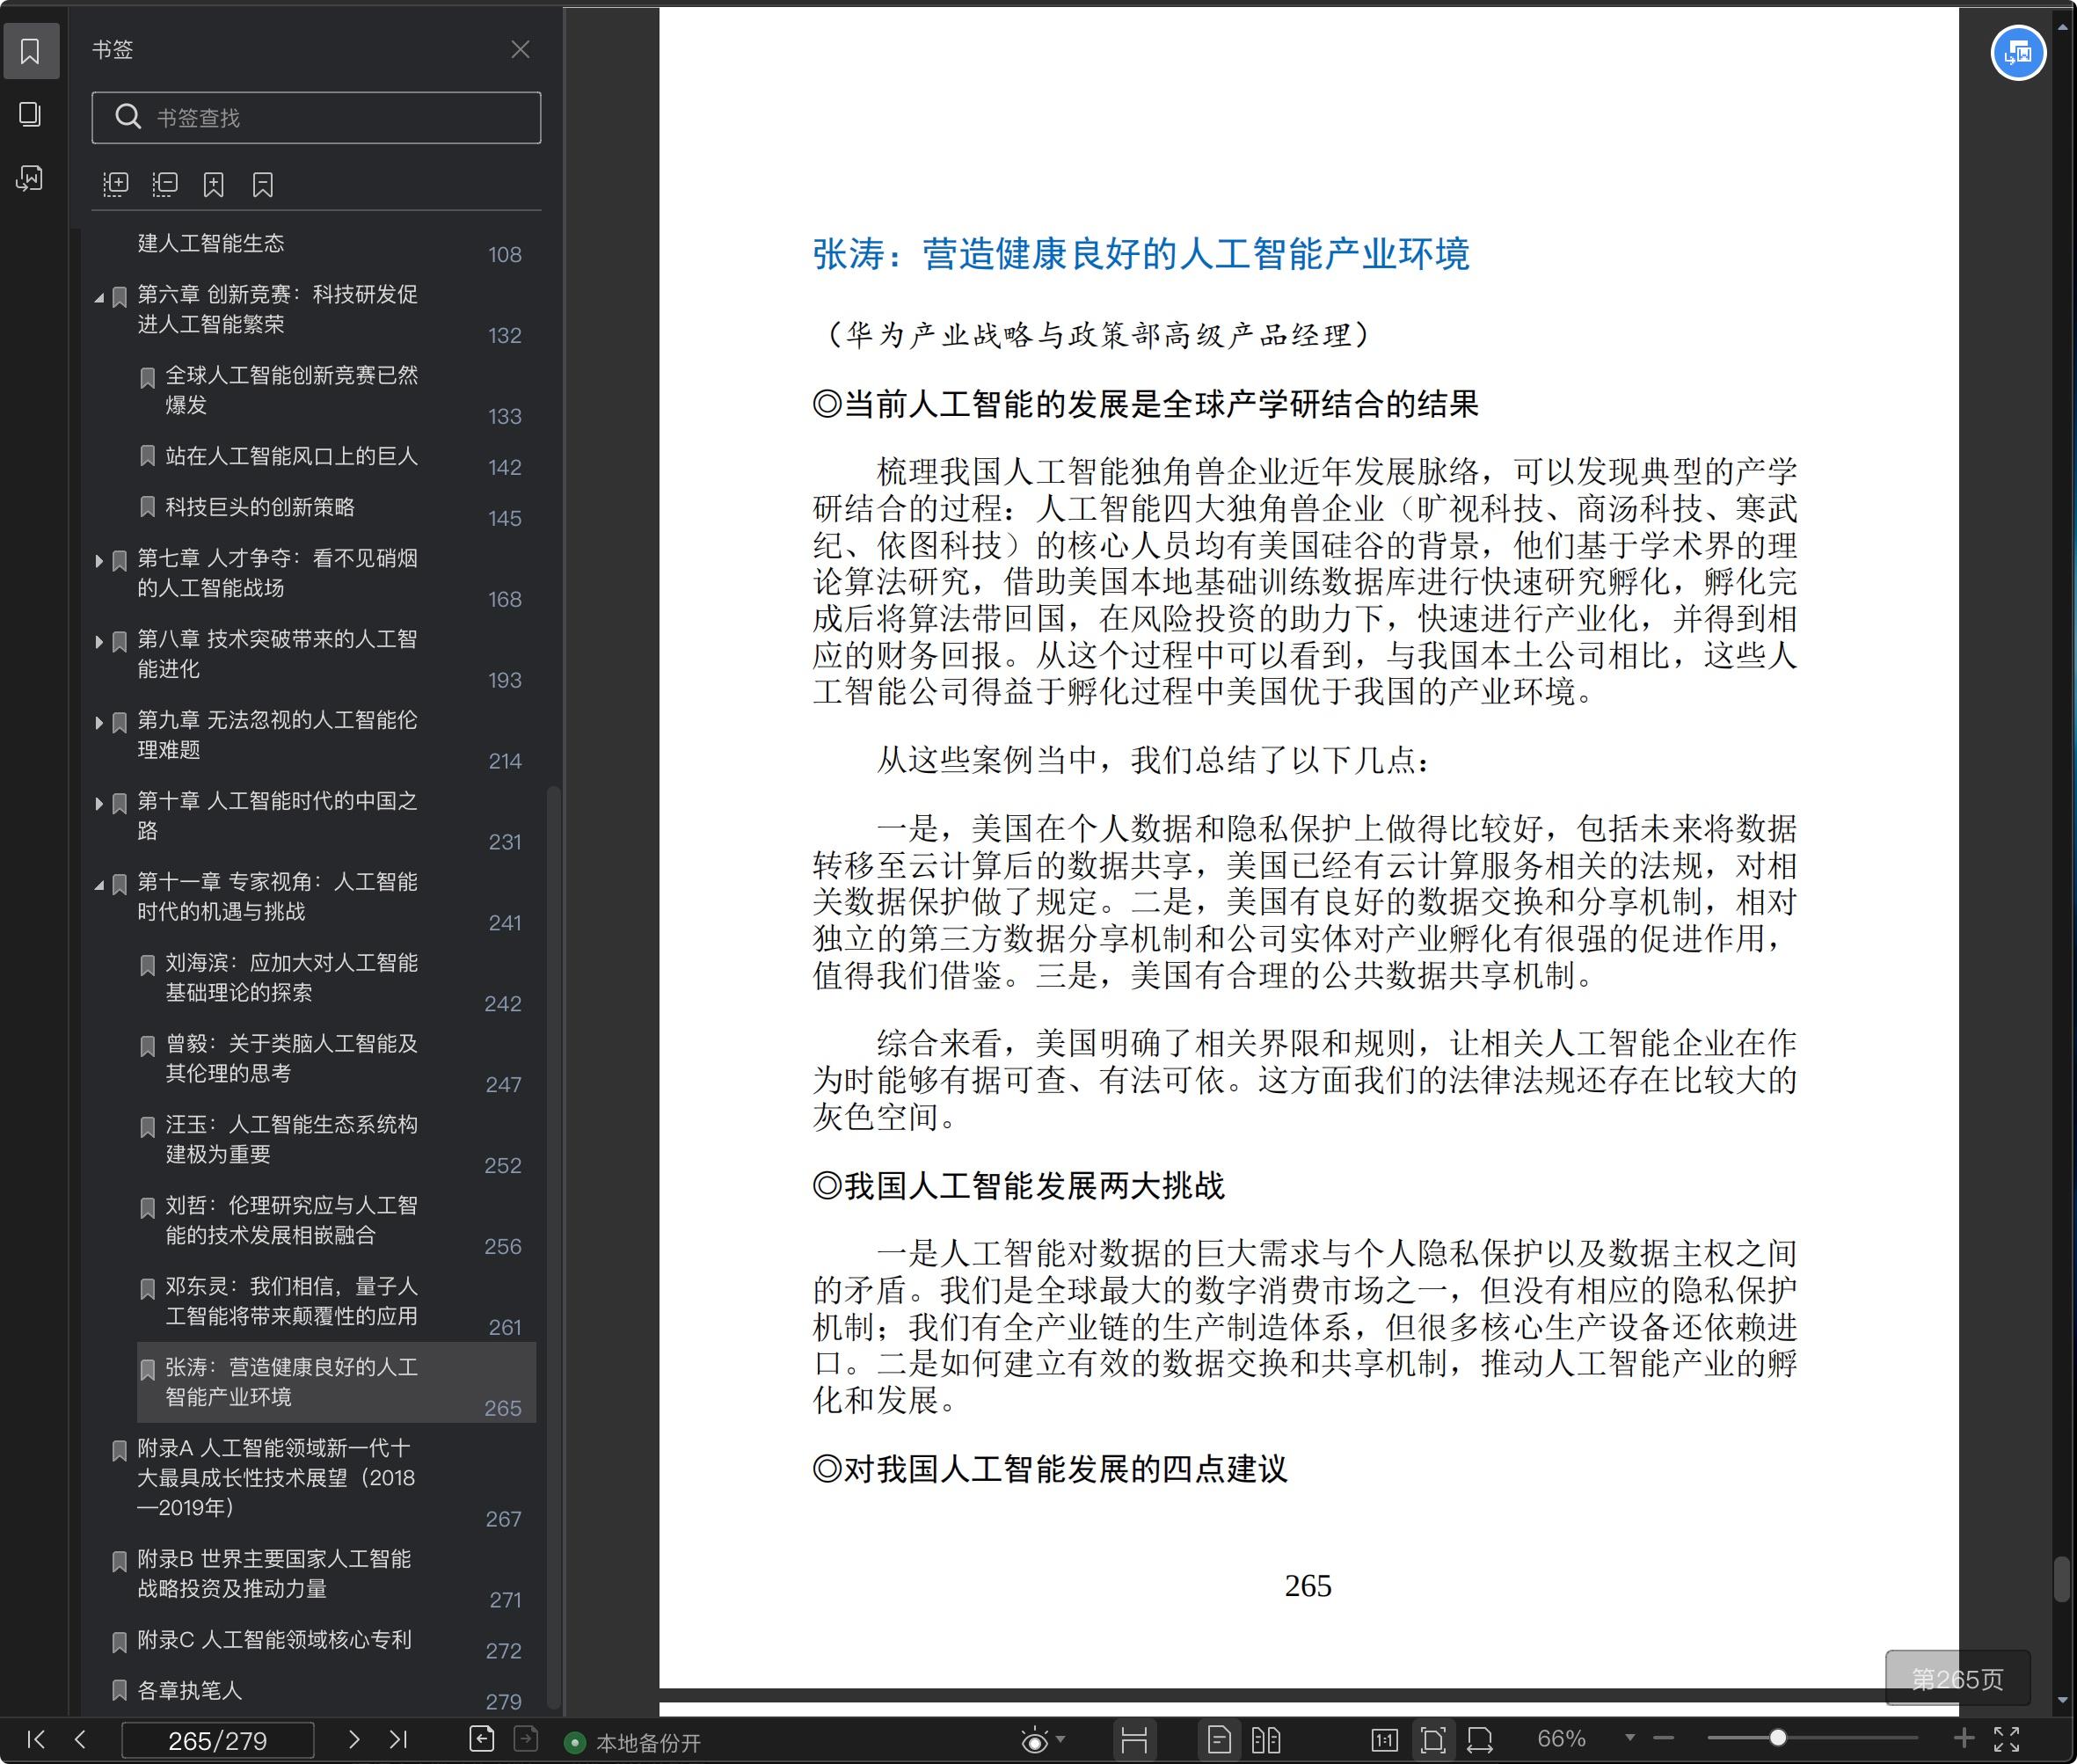Jump to last page button

click(398, 1739)
